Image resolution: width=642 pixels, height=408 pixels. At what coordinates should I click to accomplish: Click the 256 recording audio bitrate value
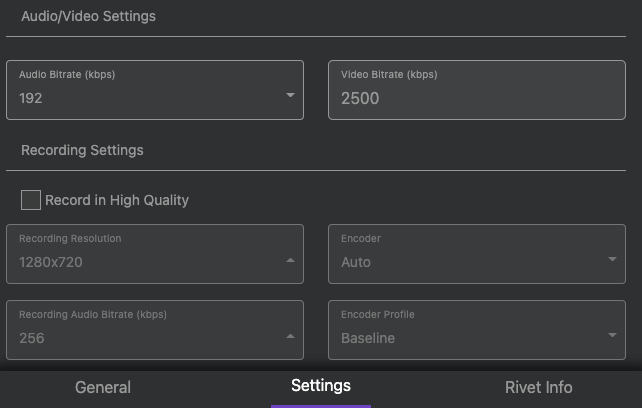(32, 338)
